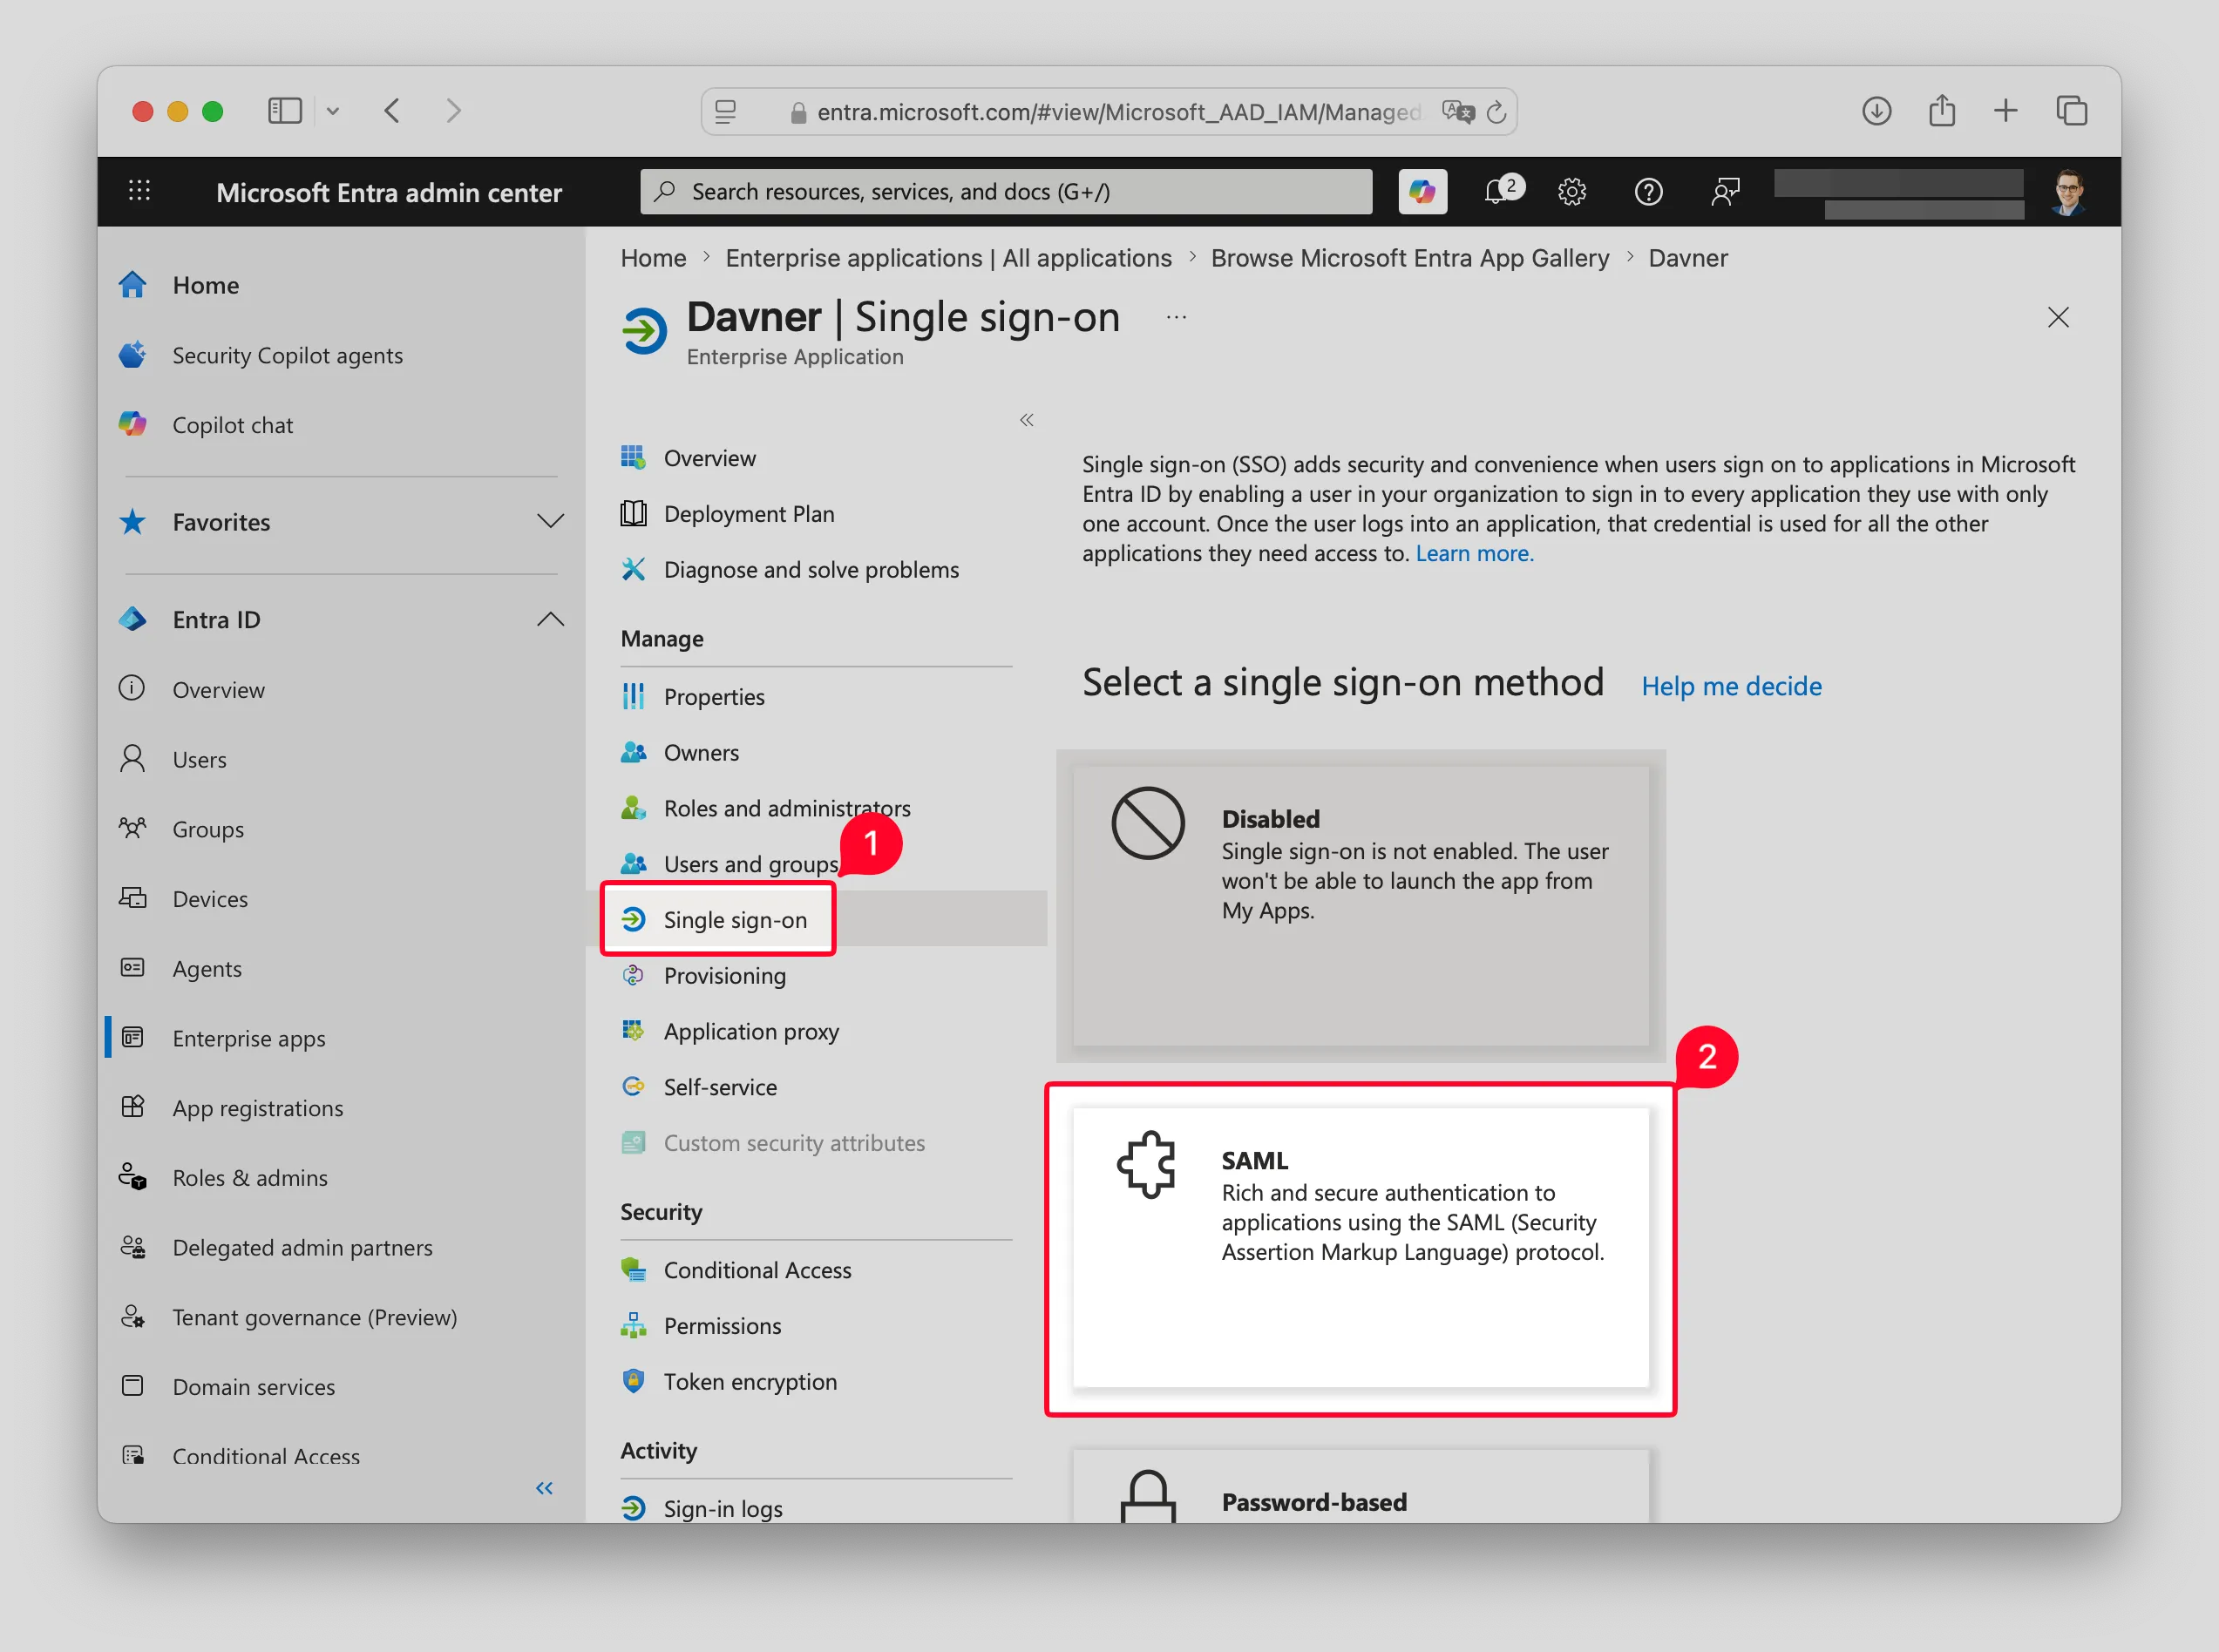Select the Disabled sign-on method card
Viewport: 2219px width, 1652px height.
tap(1360, 906)
